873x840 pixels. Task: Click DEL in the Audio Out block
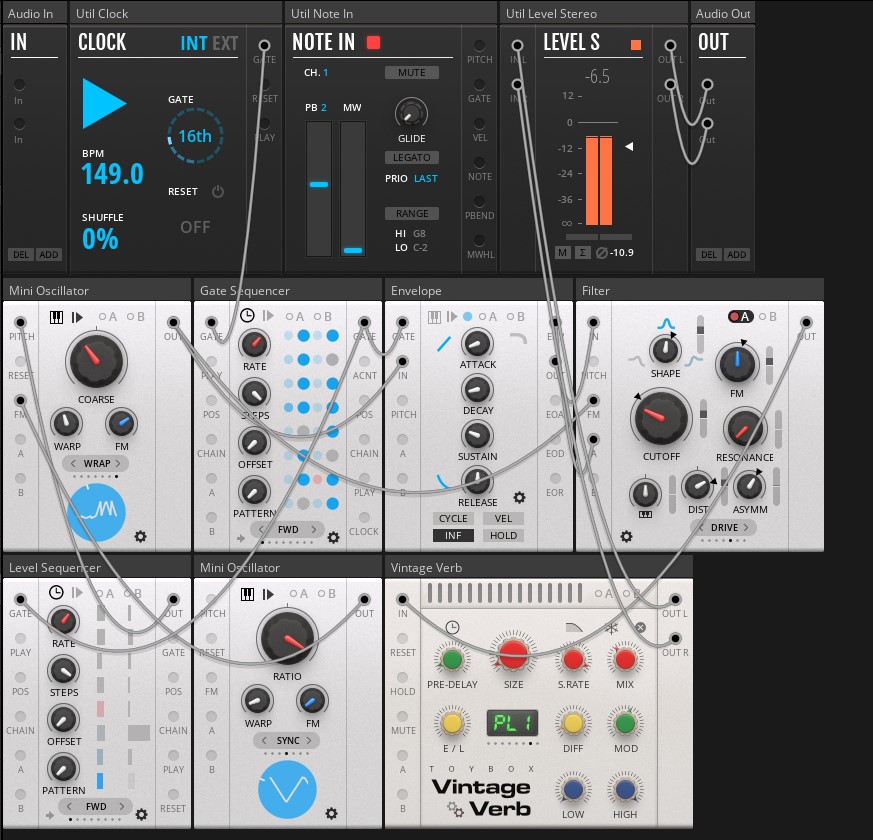[709, 254]
